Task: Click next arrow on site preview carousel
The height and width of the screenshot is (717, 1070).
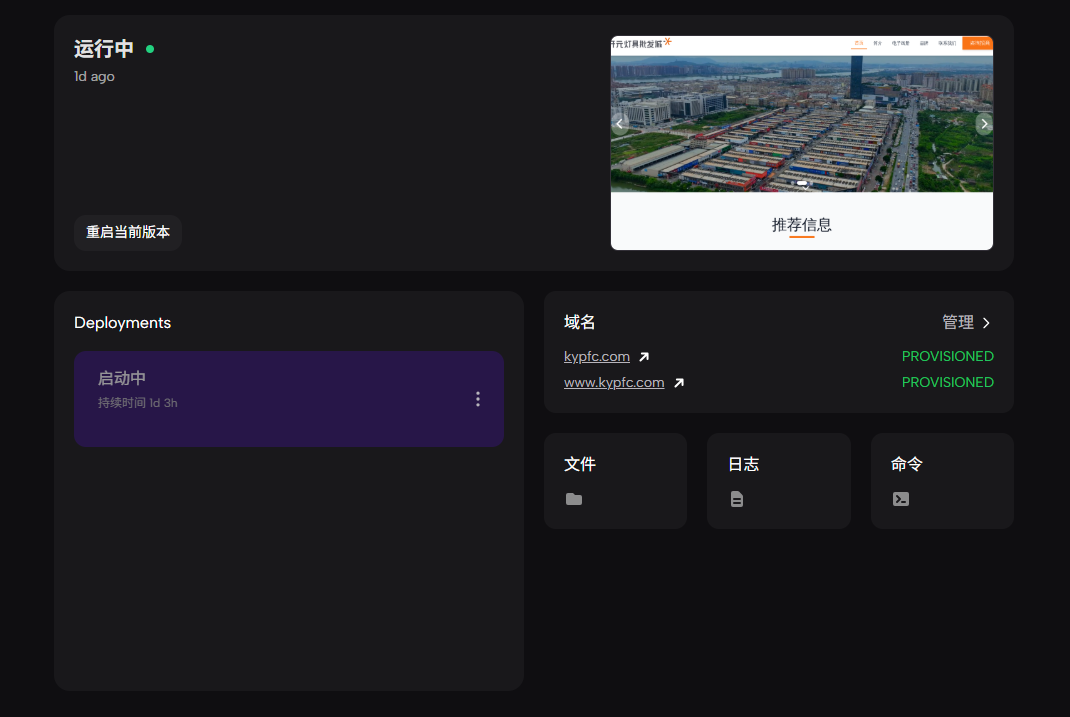Action: coord(984,124)
